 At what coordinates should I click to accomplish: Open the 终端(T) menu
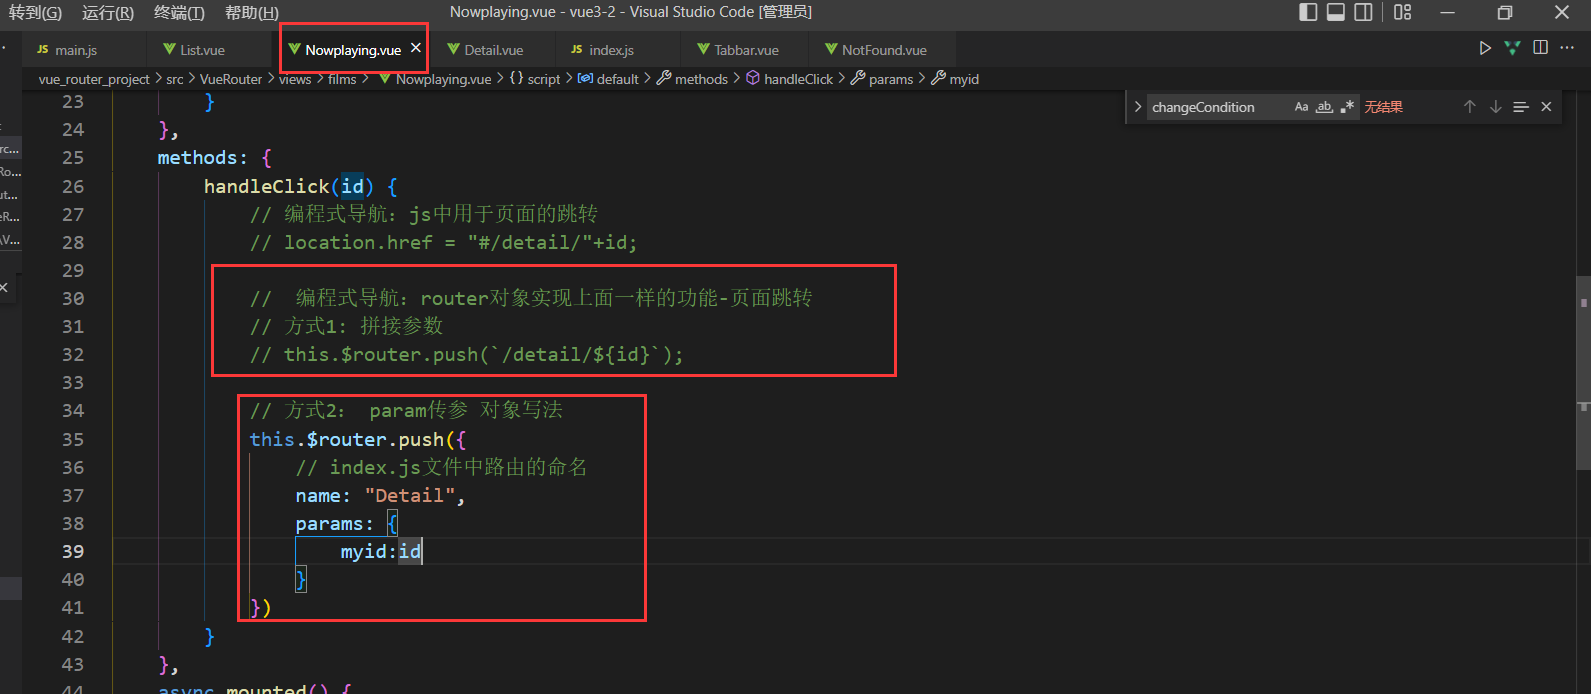pos(179,12)
